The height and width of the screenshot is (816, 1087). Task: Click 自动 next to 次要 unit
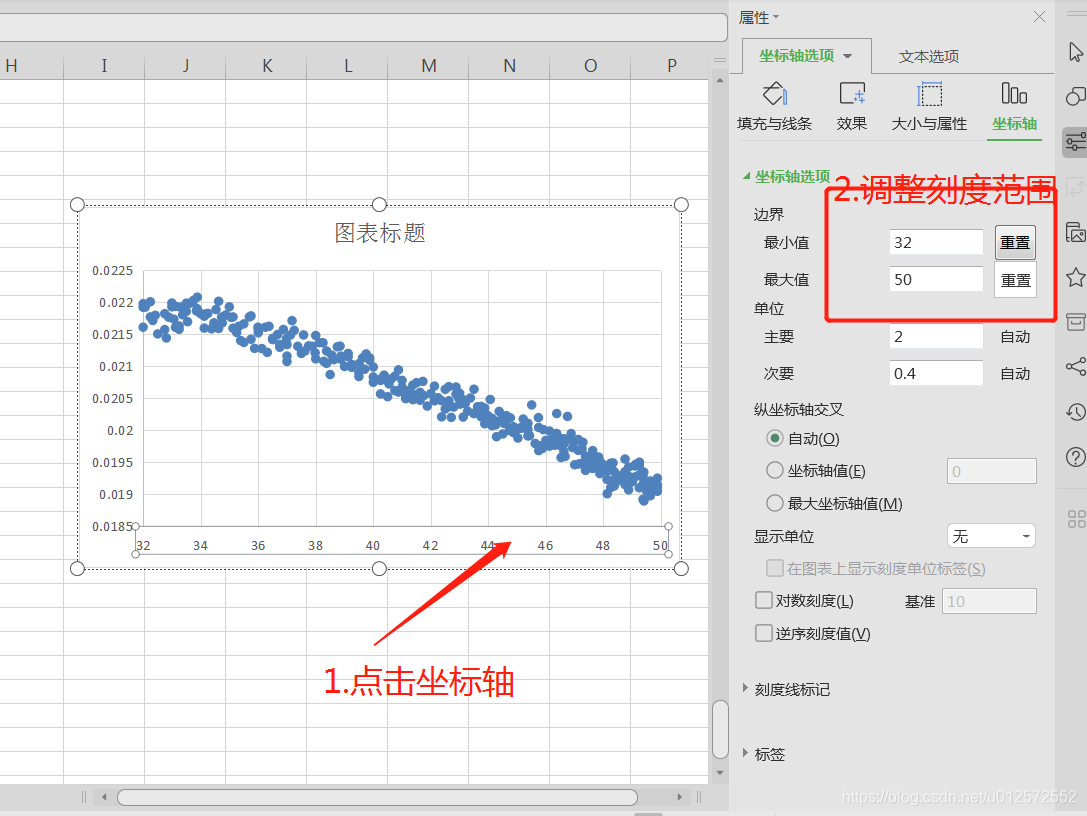(x=1016, y=374)
